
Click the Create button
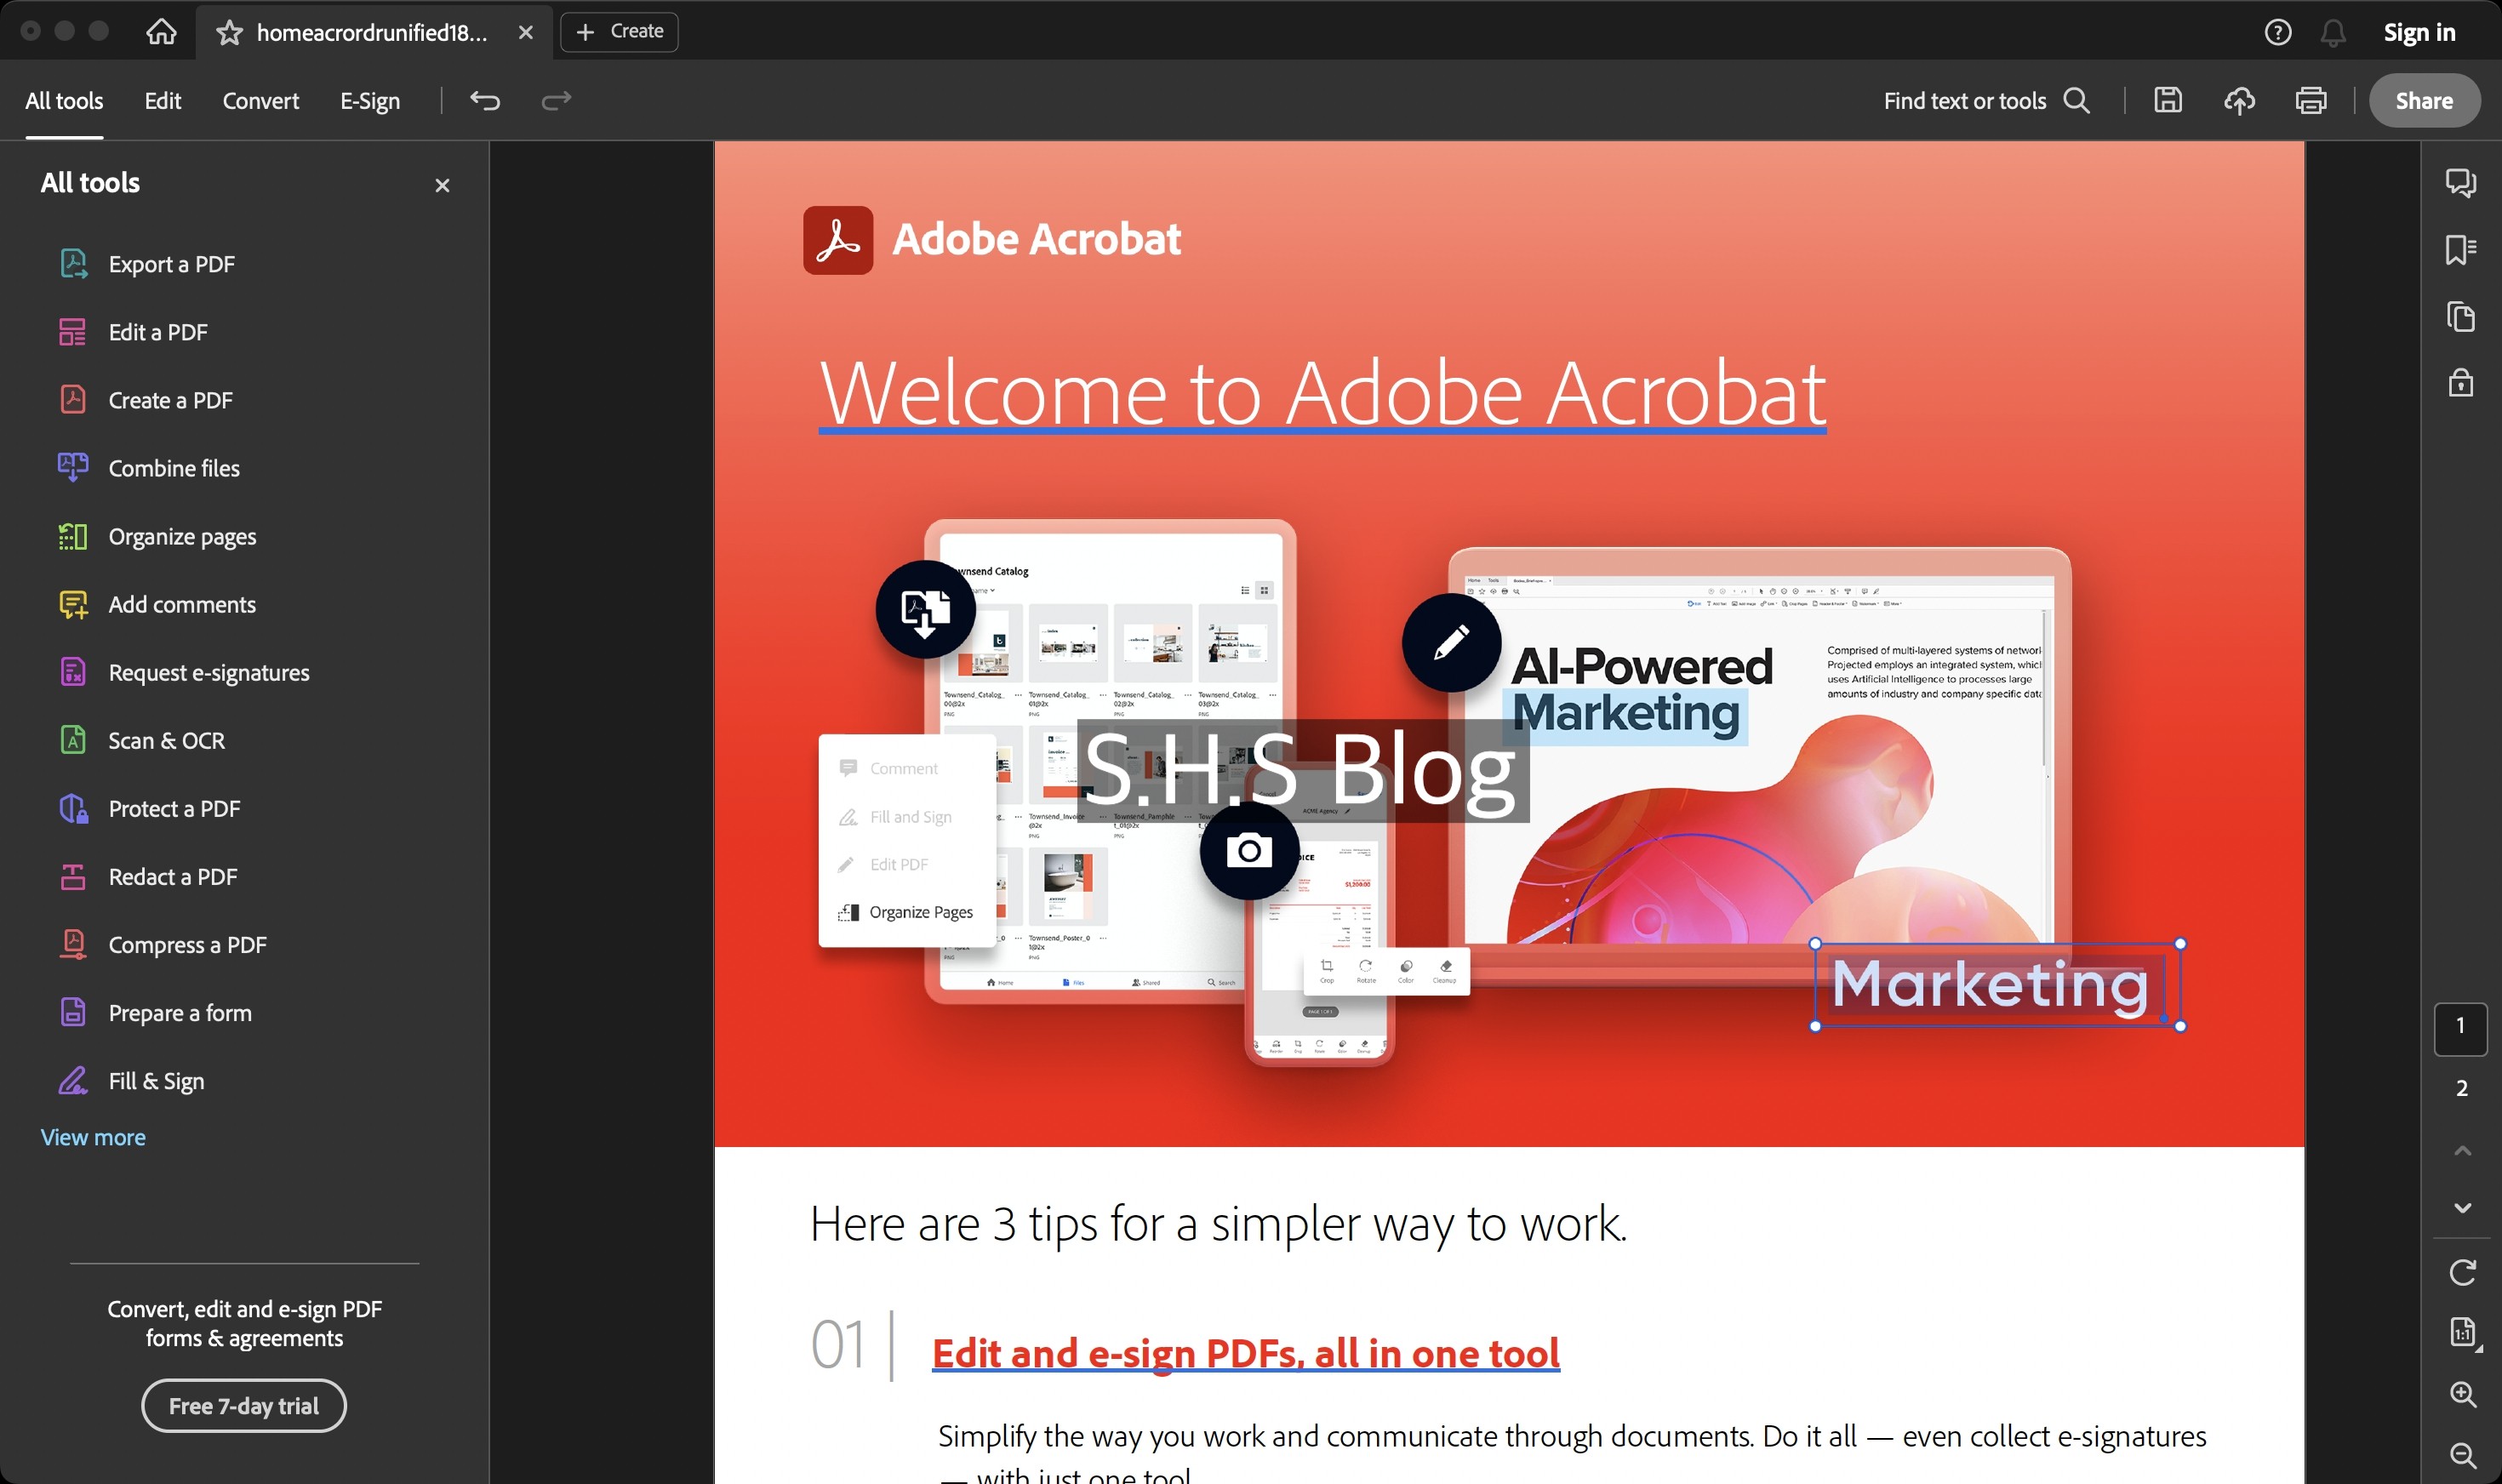point(619,32)
